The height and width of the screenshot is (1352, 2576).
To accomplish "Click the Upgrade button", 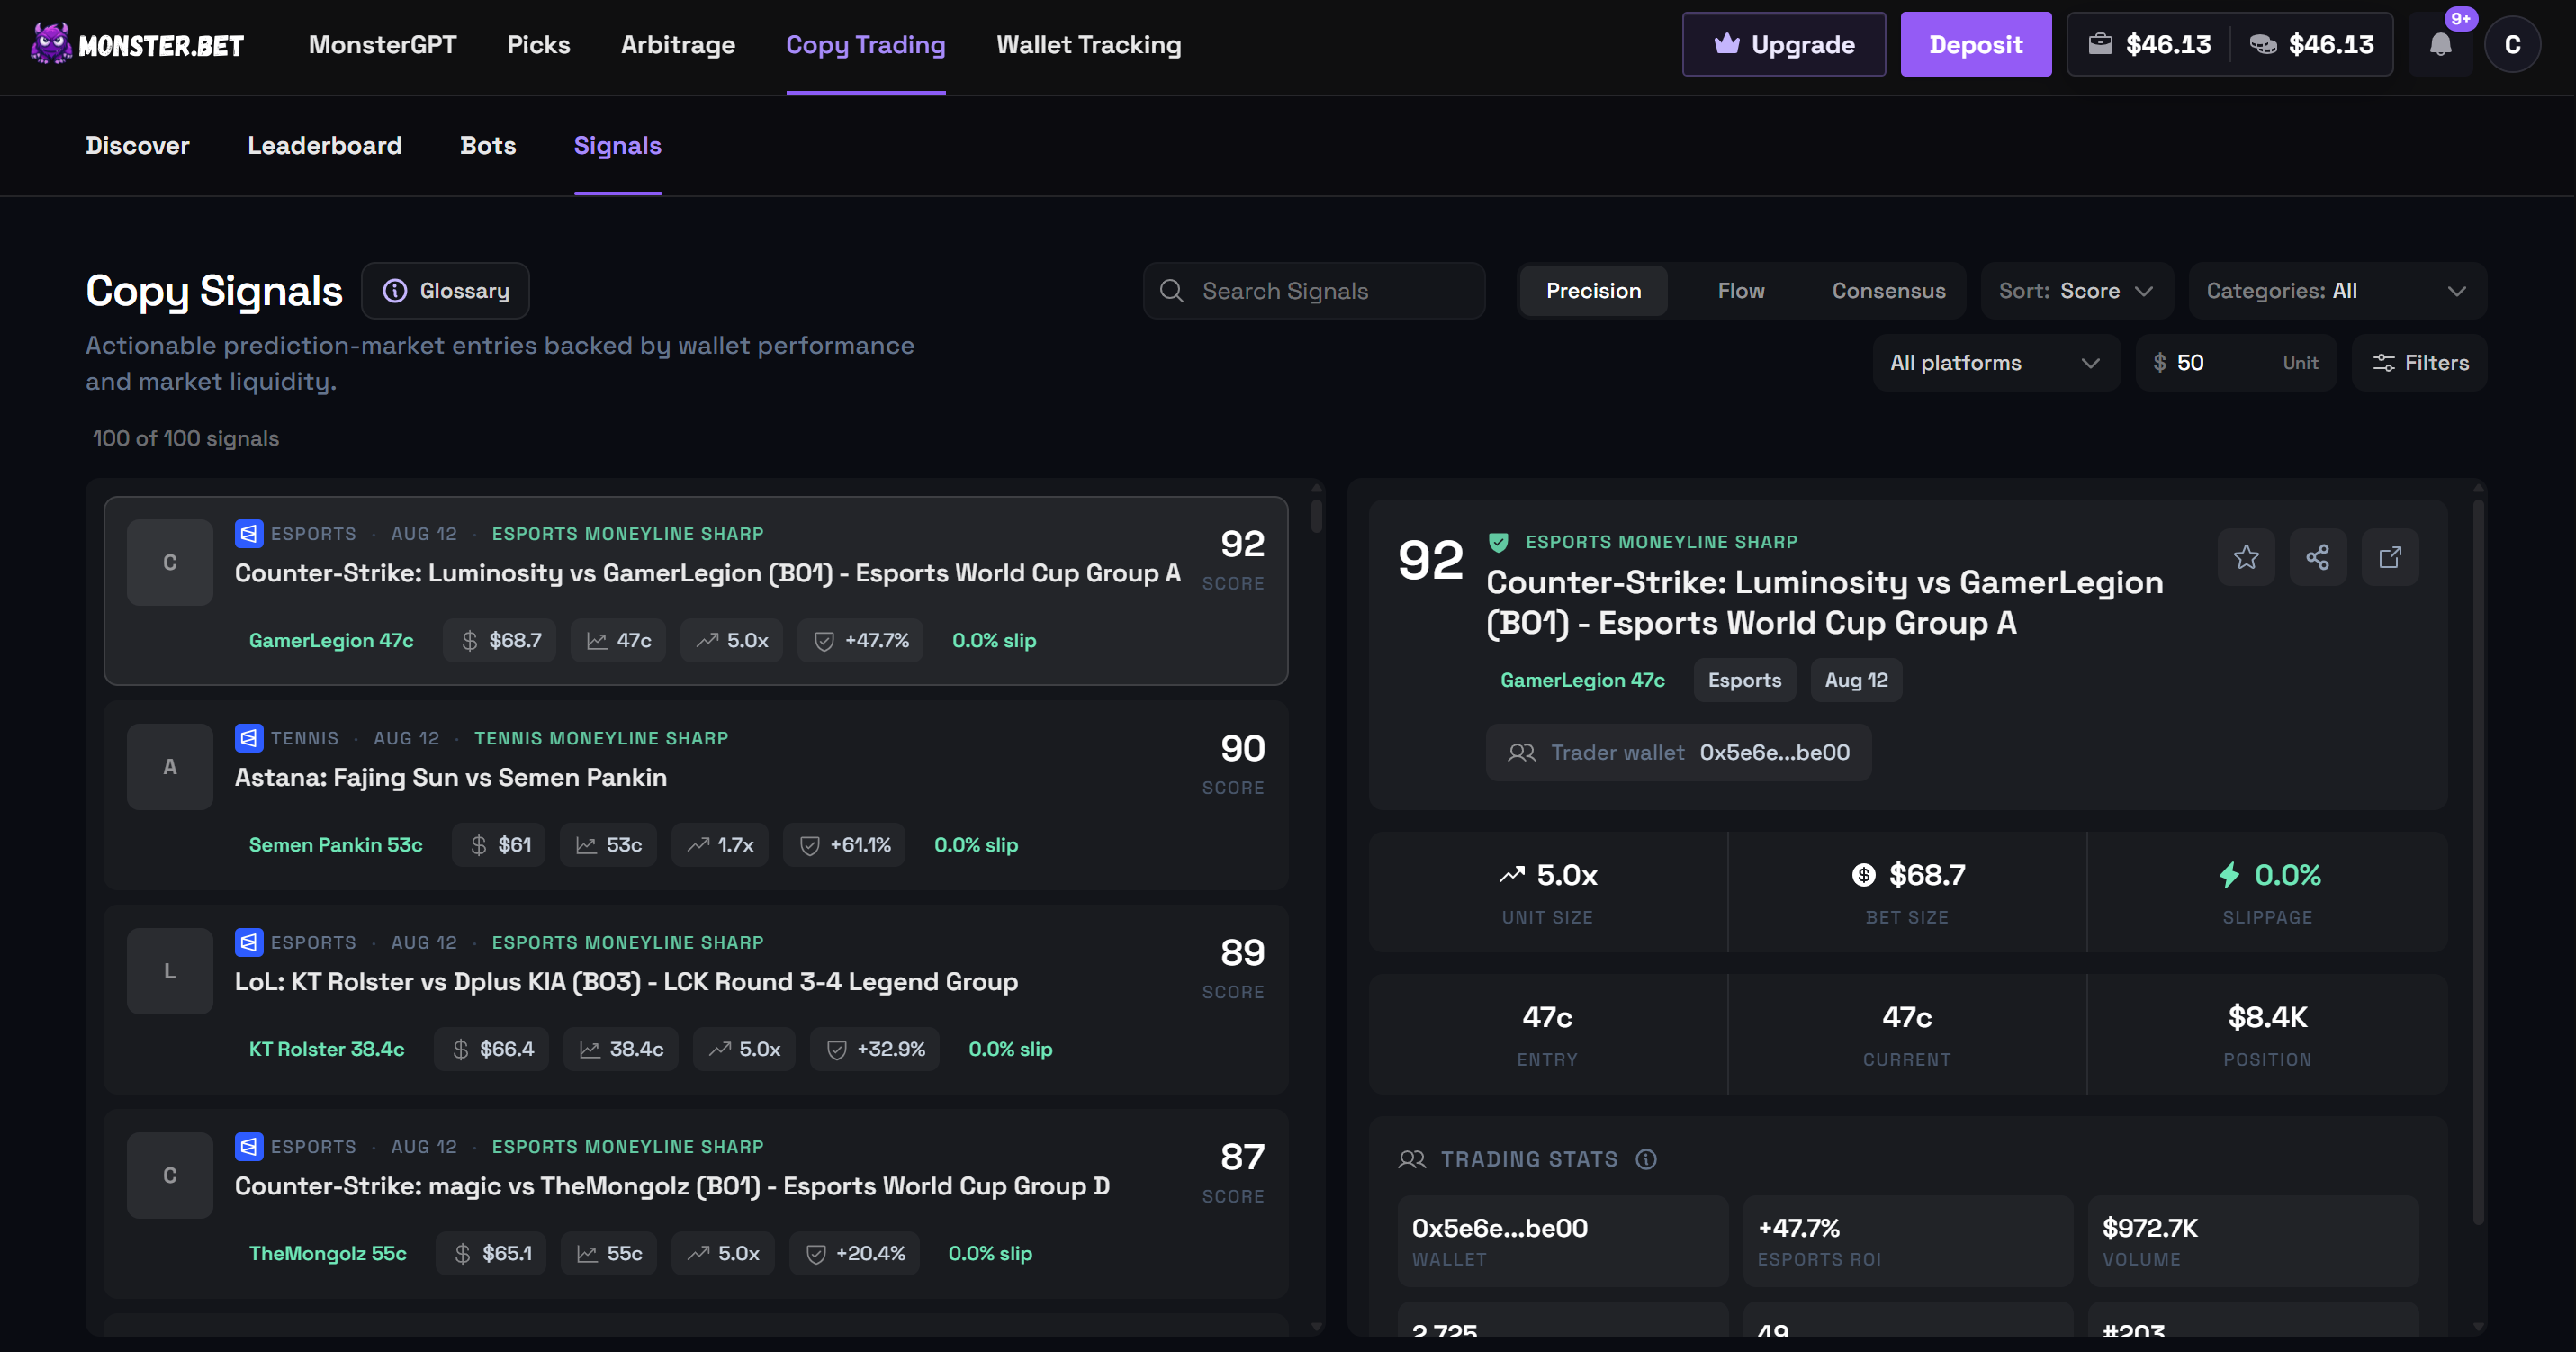I will [1783, 45].
